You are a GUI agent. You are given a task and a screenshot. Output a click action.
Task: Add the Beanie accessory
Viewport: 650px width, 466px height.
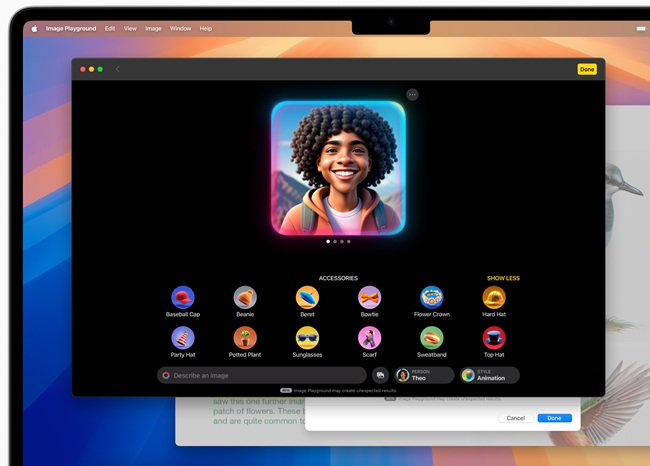pos(245,297)
